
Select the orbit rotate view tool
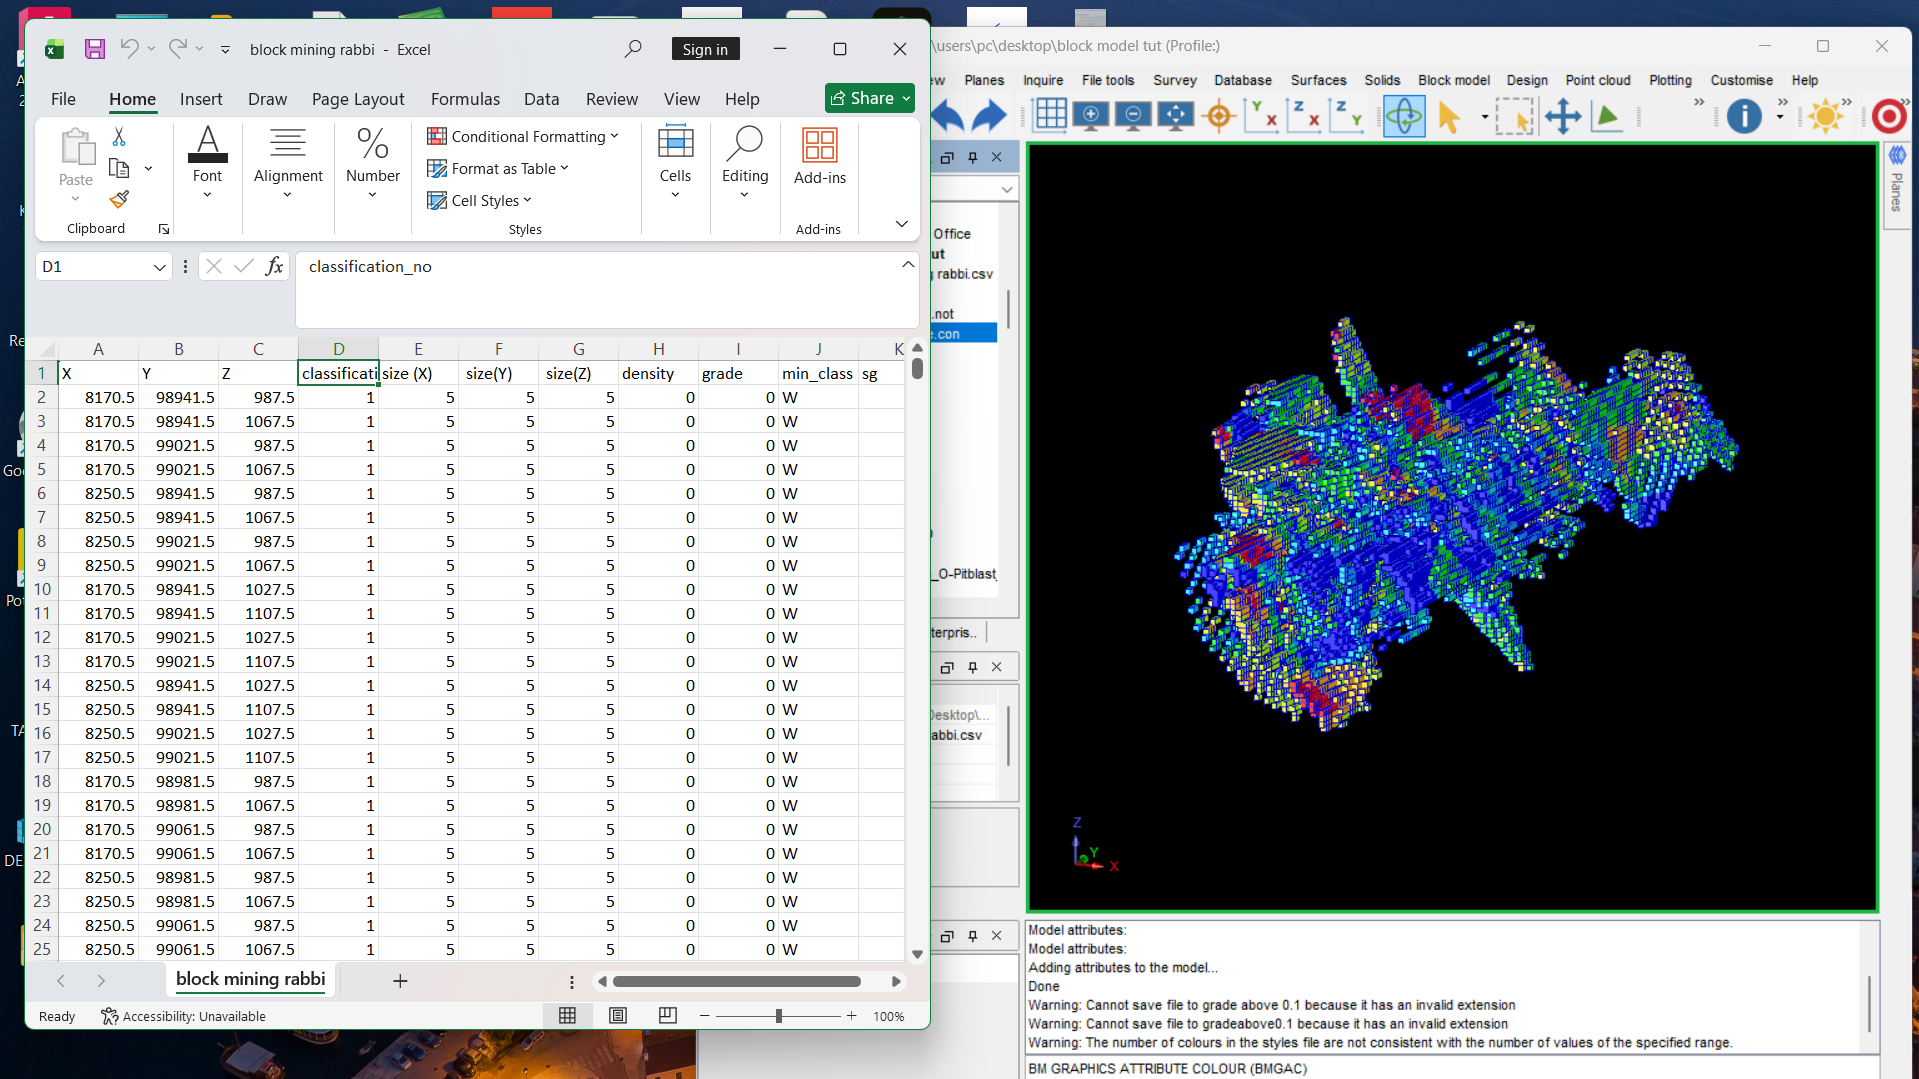pyautogui.click(x=1404, y=116)
